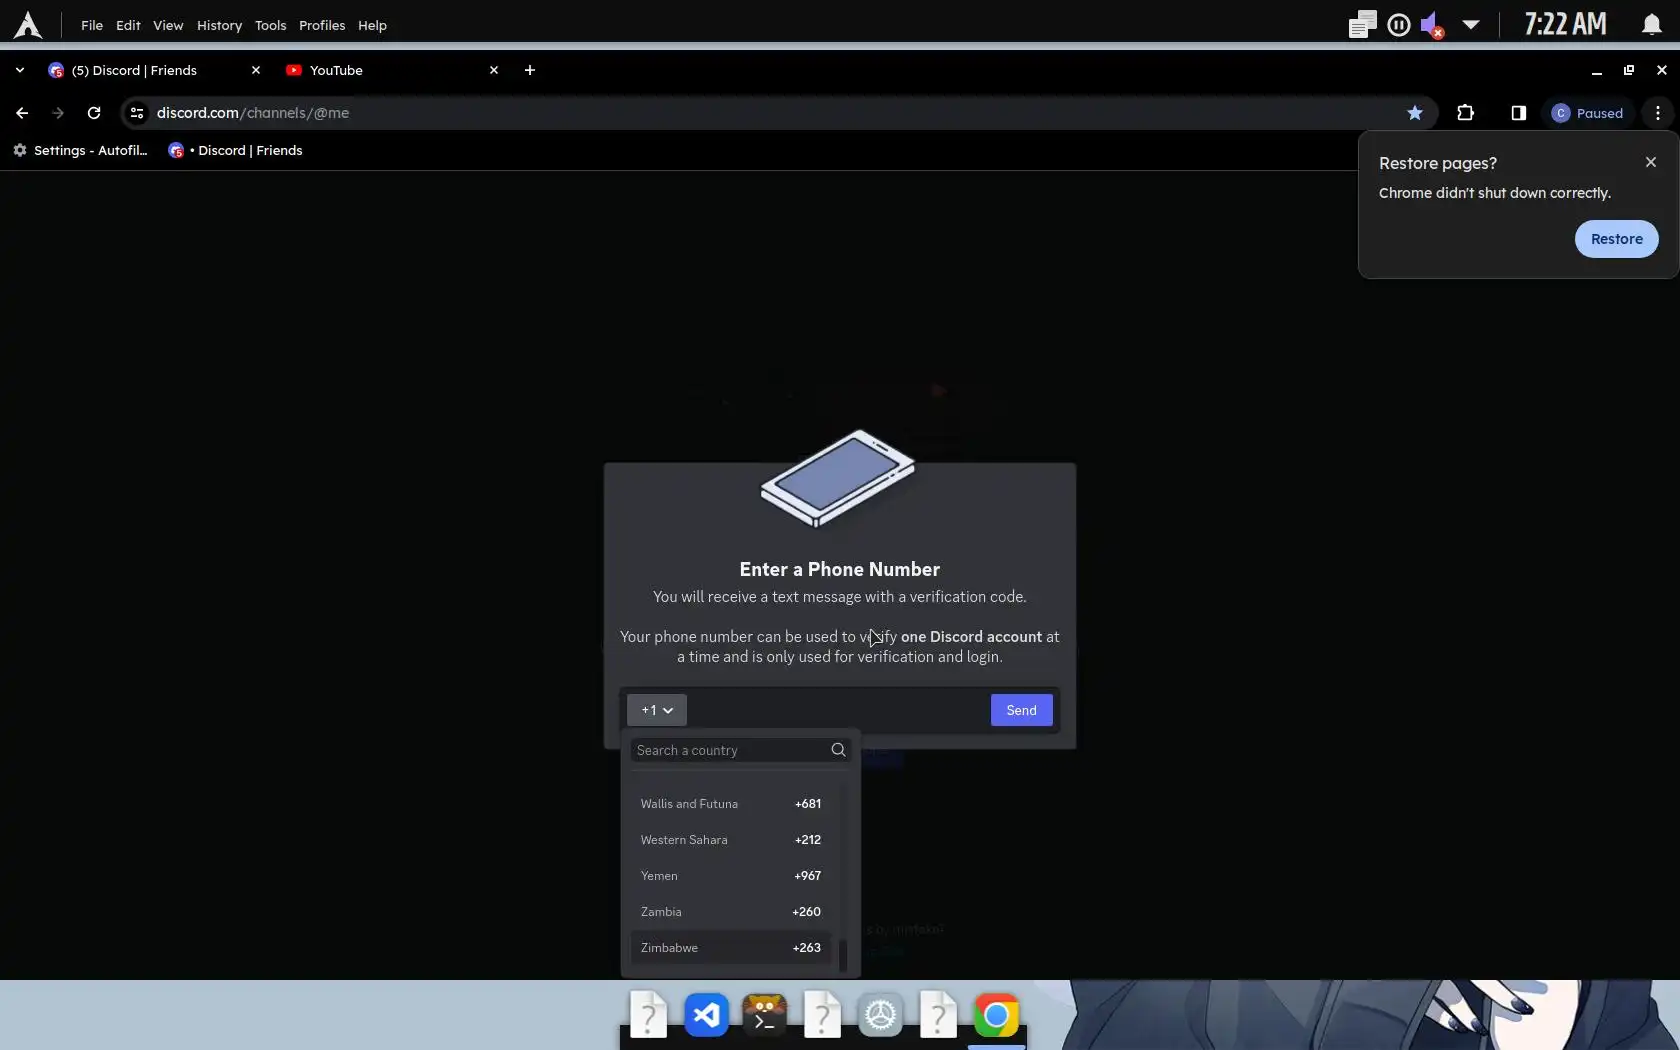Click the system clock showing 7:22 AM
This screenshot has width=1680, height=1050.
pos(1565,25)
